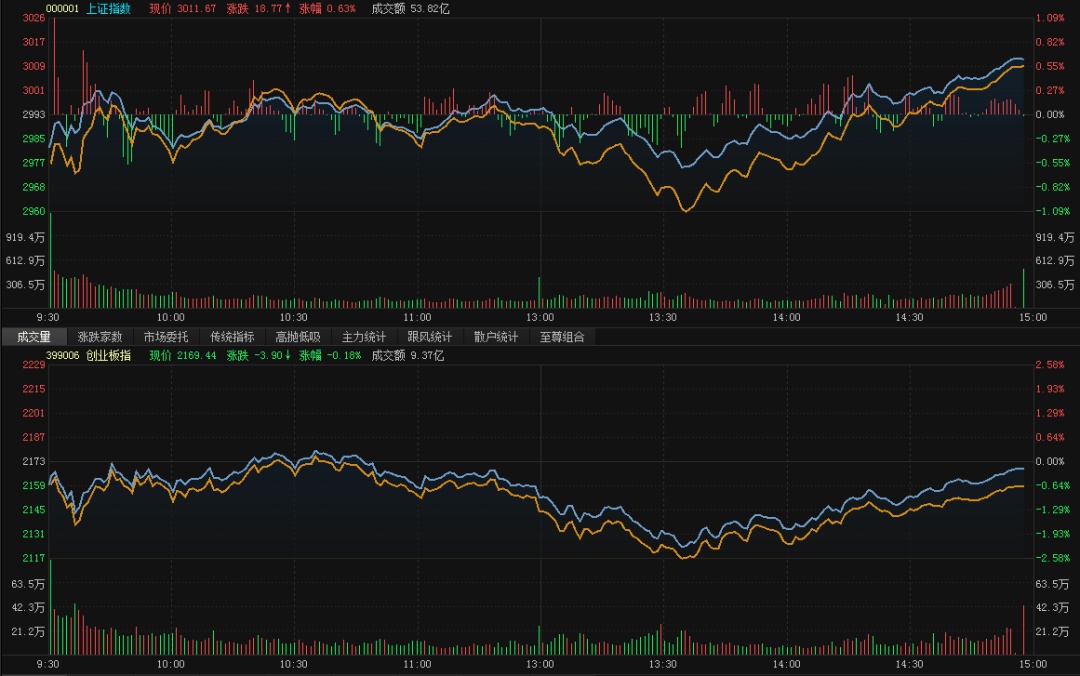Switch to the 成交量 tab
The image size is (1080, 676).
[x=34, y=336]
